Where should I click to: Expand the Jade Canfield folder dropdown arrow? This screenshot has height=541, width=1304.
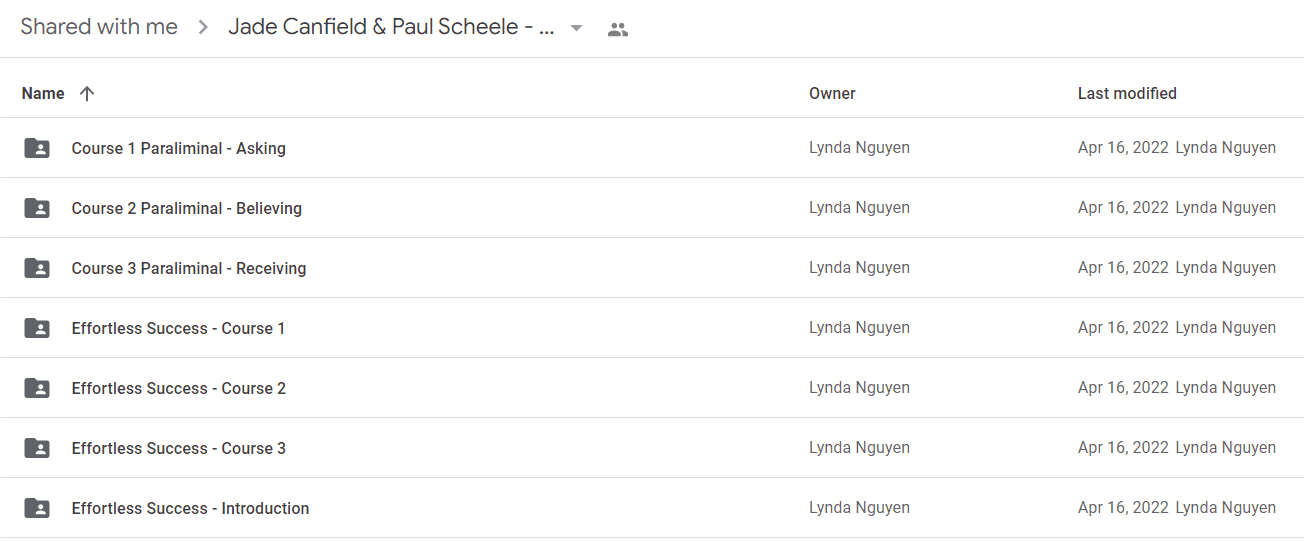[576, 28]
